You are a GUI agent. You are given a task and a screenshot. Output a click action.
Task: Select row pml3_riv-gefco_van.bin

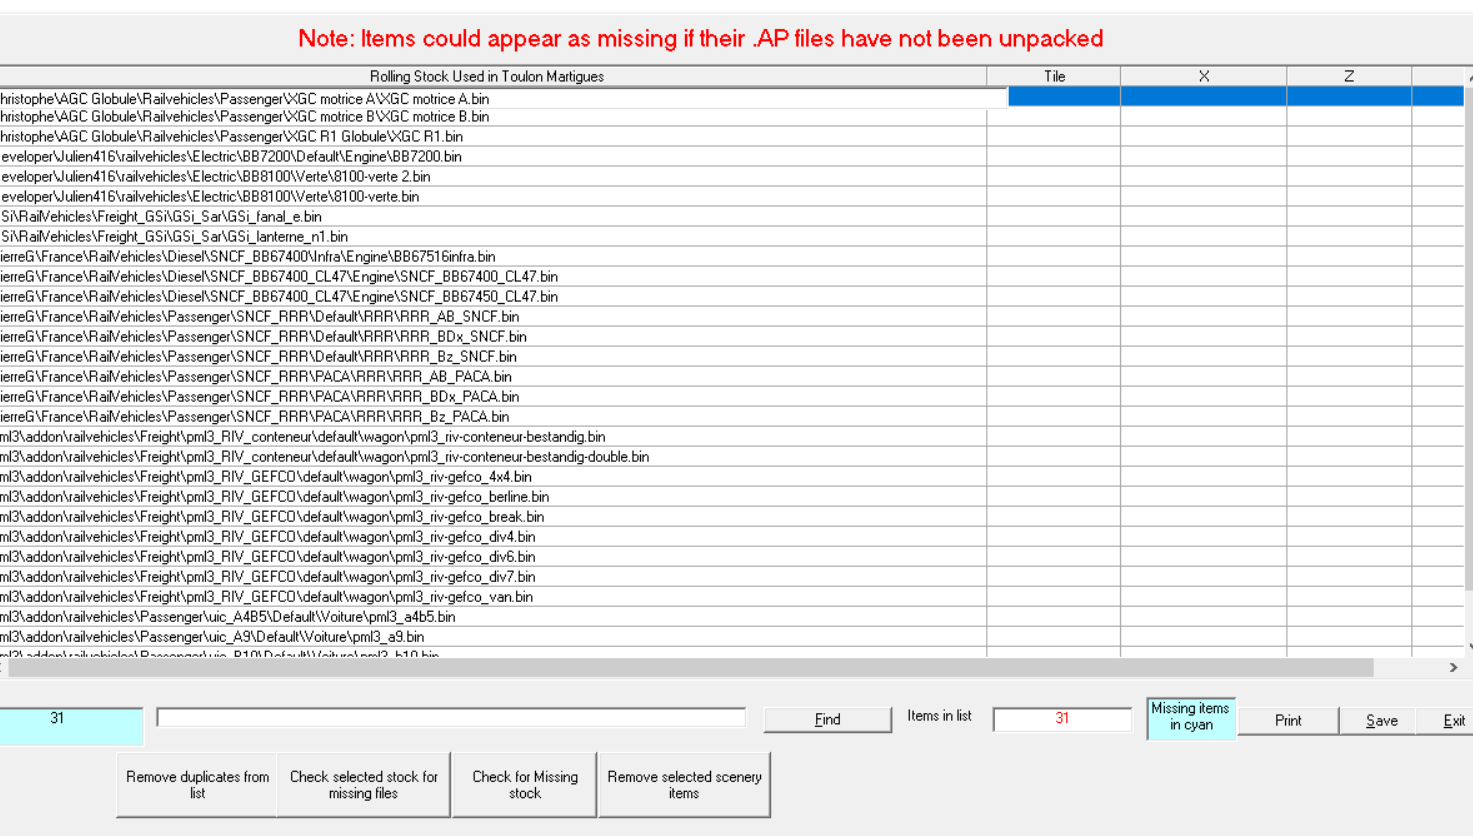[493, 597]
